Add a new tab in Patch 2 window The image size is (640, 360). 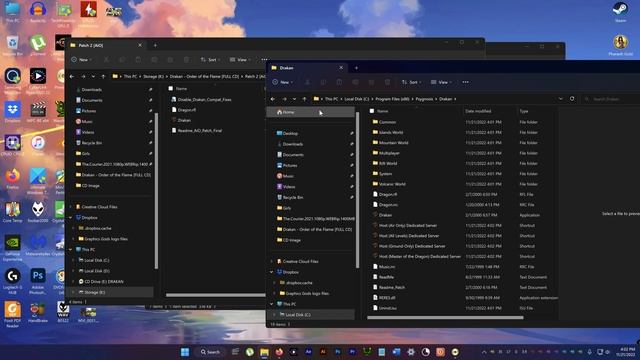click(155, 45)
